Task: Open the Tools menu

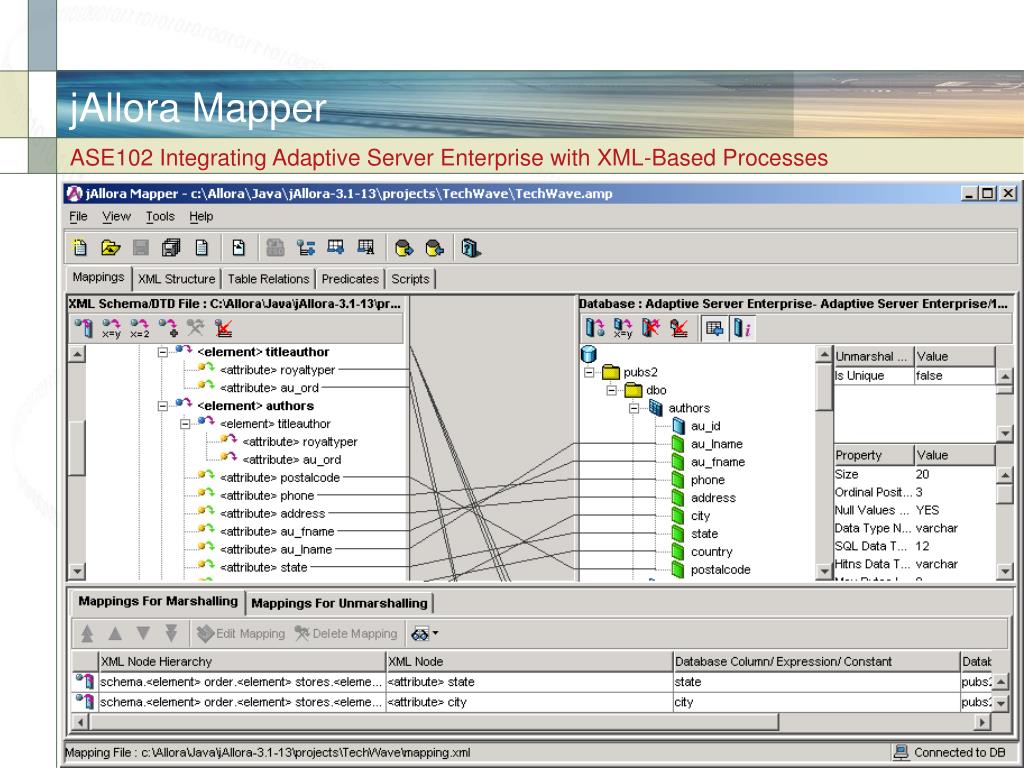Action: point(160,216)
